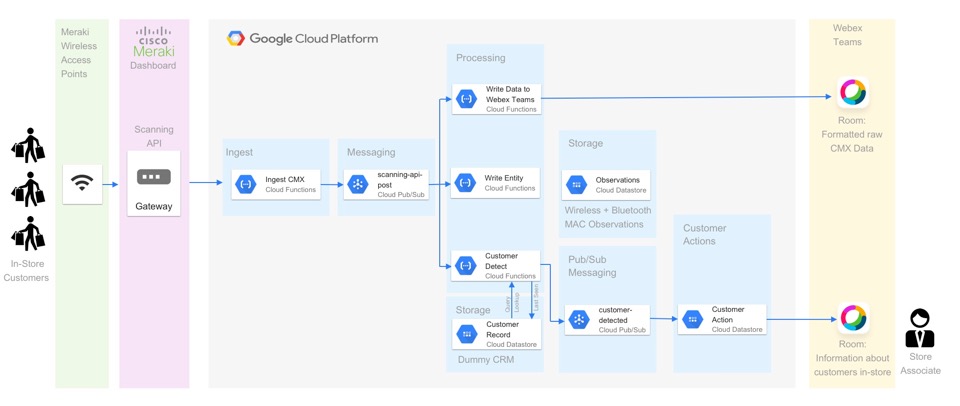Click the middle in-store customer shopper icon

[x=28, y=189]
